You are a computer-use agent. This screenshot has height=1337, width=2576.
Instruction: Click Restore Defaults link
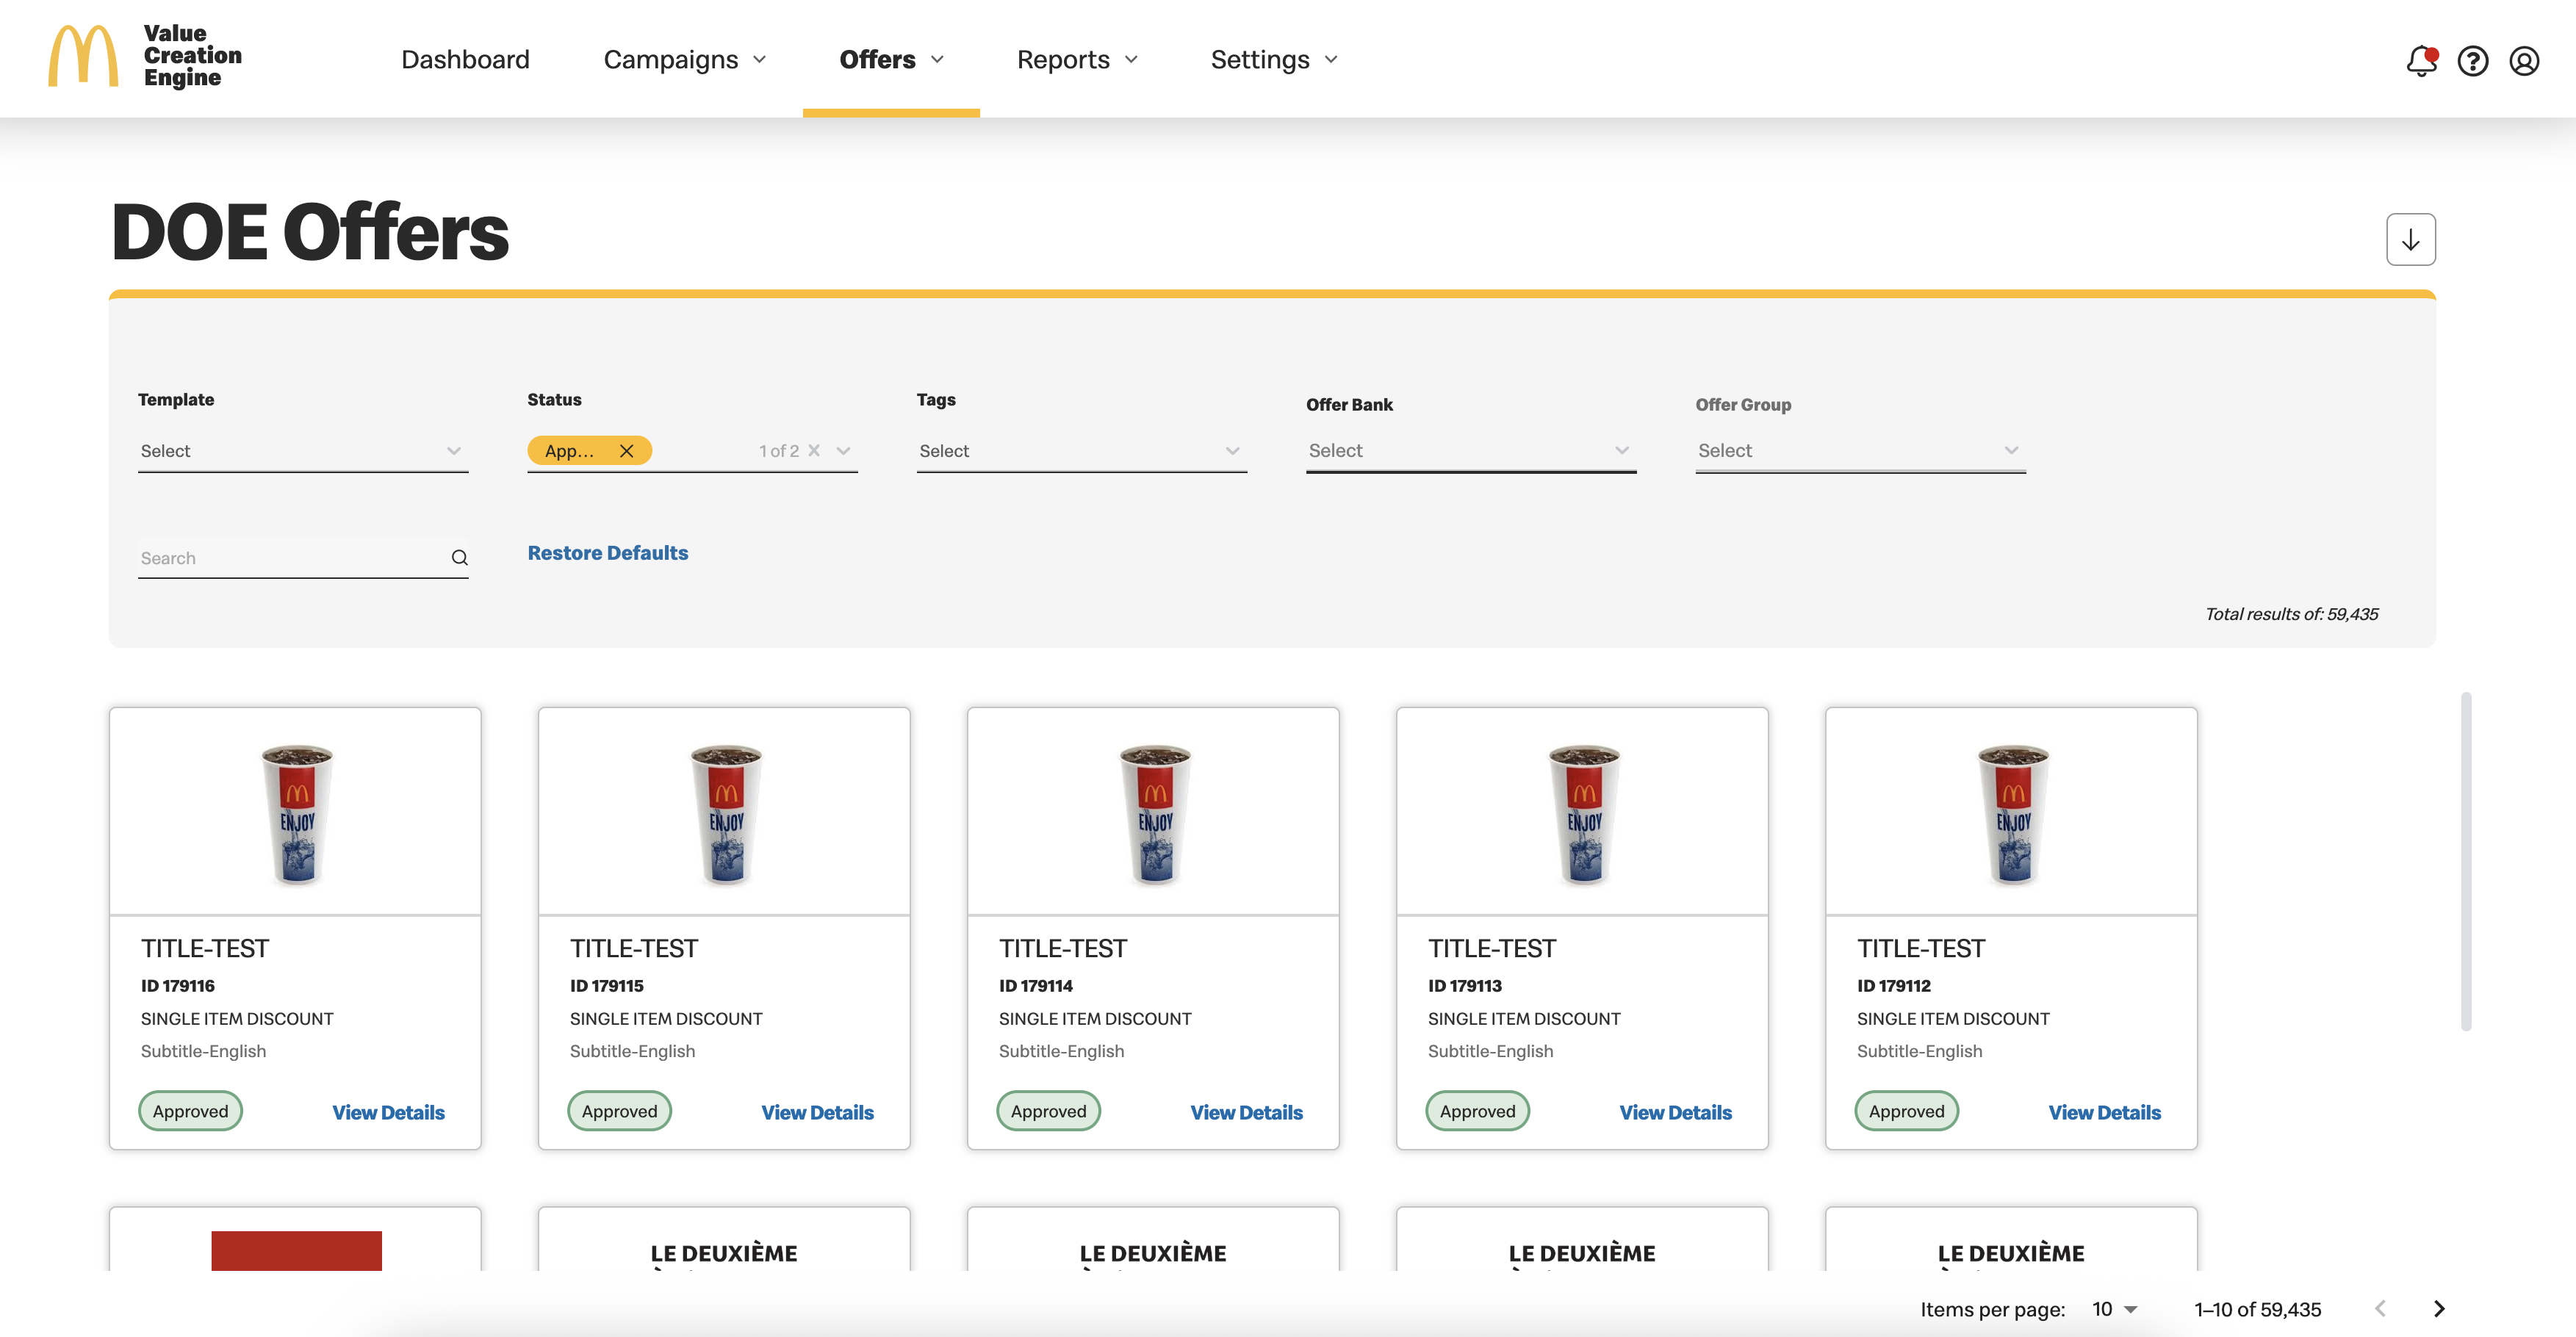pos(608,553)
